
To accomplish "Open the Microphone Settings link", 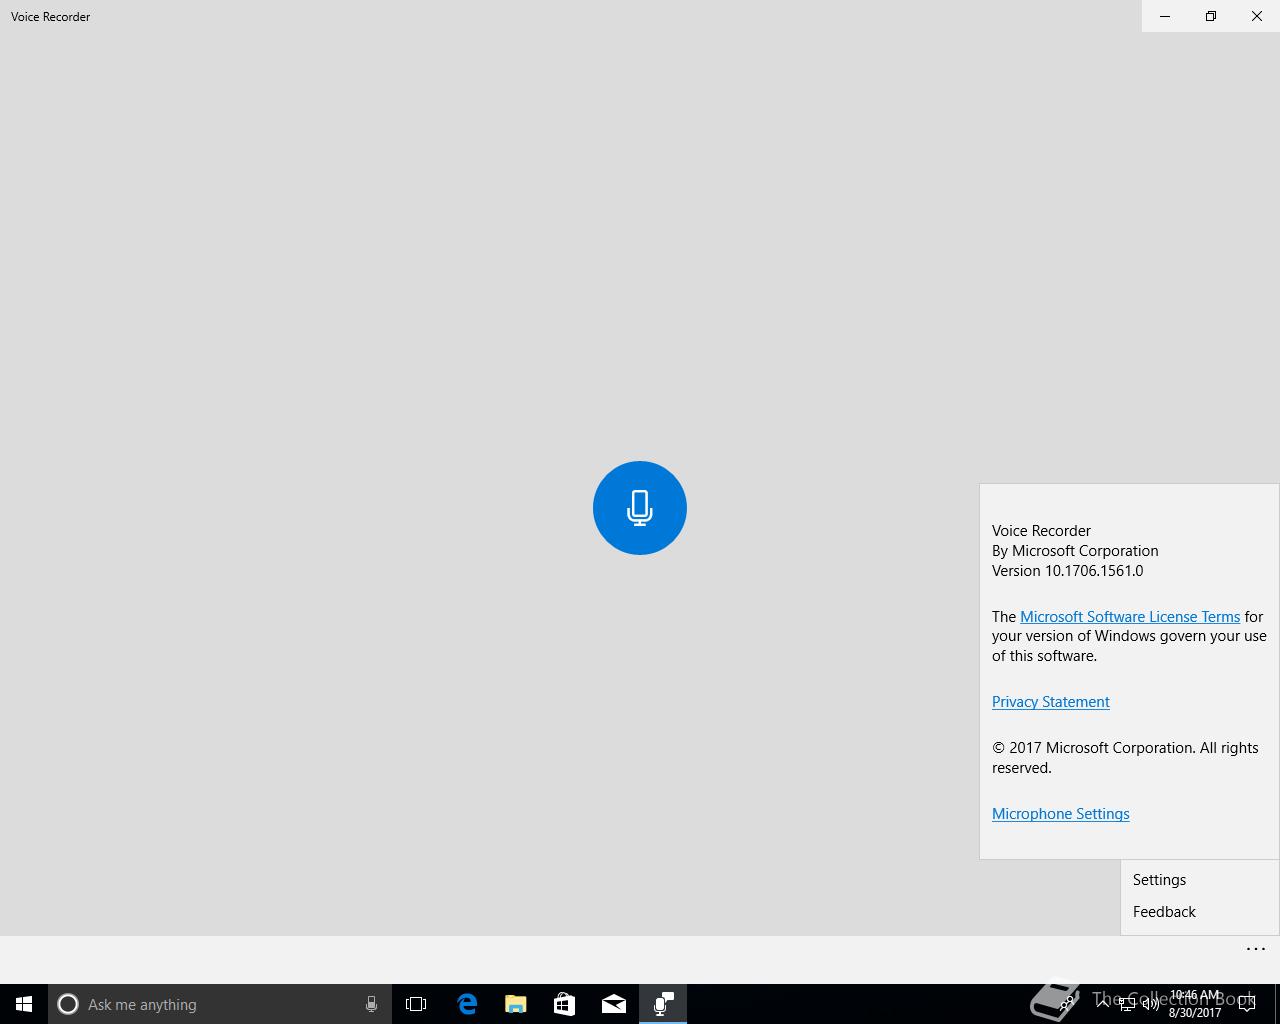I will click(1061, 814).
